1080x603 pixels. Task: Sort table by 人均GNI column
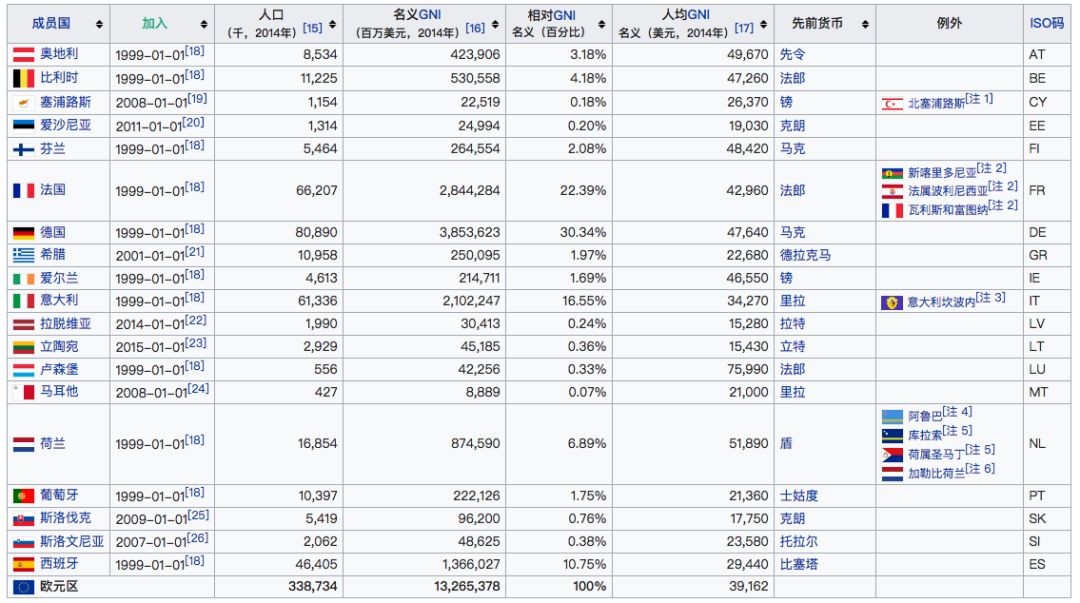(763, 24)
